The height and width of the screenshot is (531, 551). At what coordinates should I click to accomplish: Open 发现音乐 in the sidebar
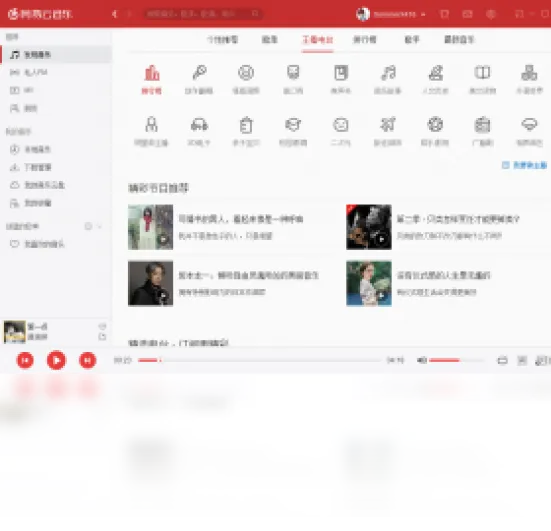point(56,54)
